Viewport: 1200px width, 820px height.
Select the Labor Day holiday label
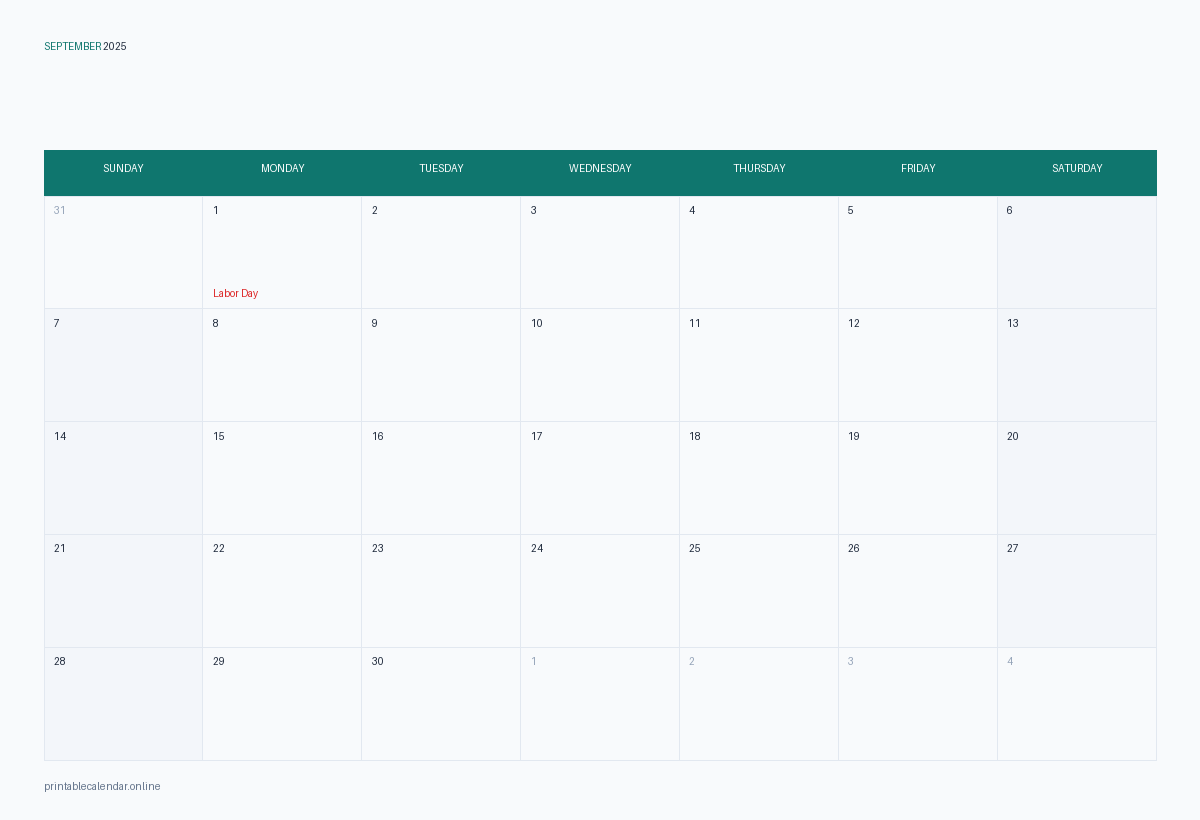(x=235, y=294)
